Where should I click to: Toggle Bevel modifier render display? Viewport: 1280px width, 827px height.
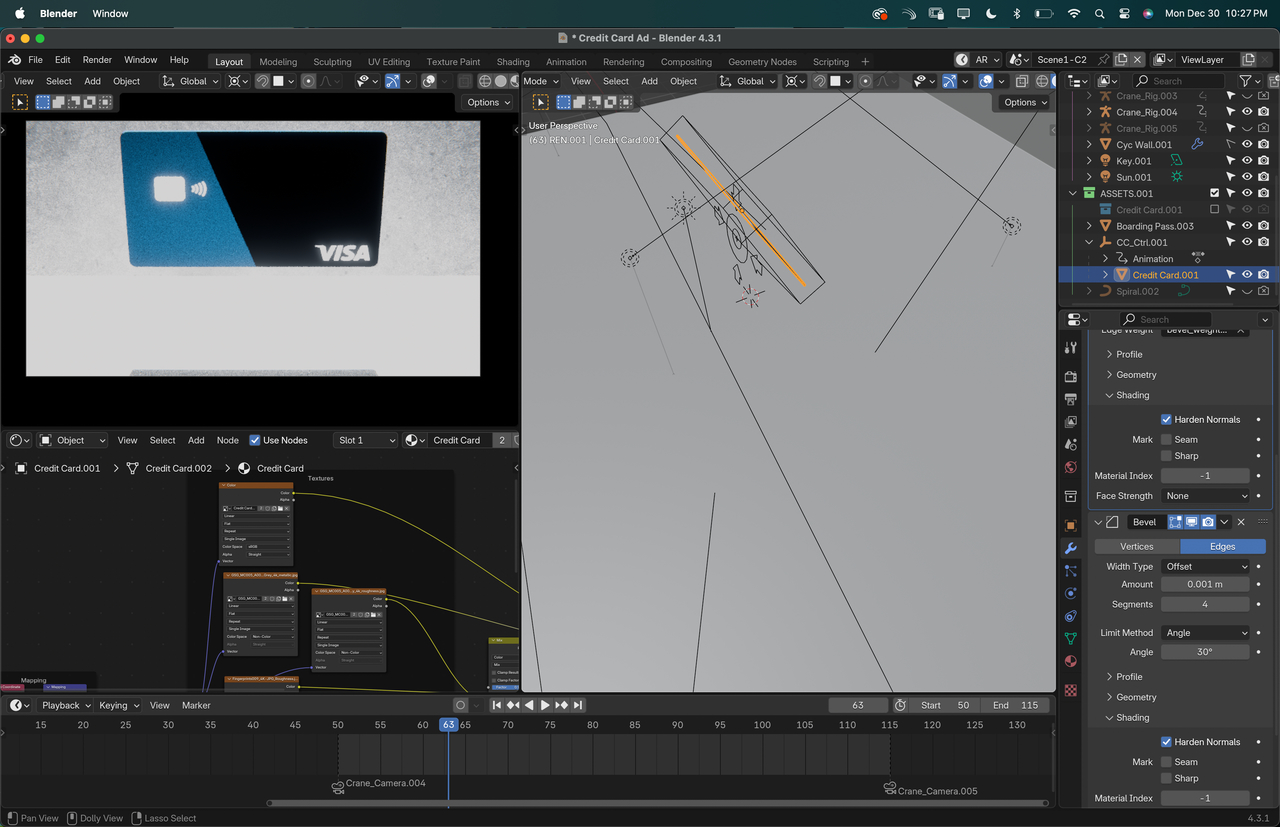pos(1208,522)
